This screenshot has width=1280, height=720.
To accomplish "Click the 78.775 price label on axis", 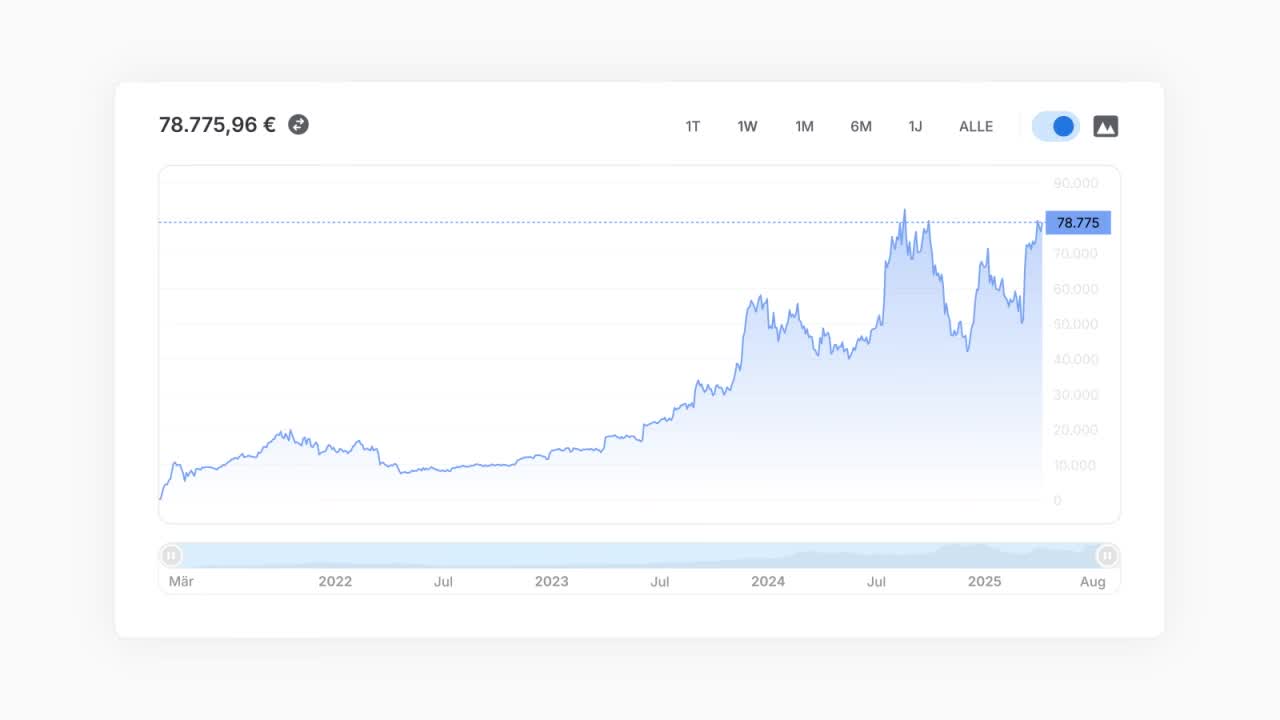I will coord(1078,223).
